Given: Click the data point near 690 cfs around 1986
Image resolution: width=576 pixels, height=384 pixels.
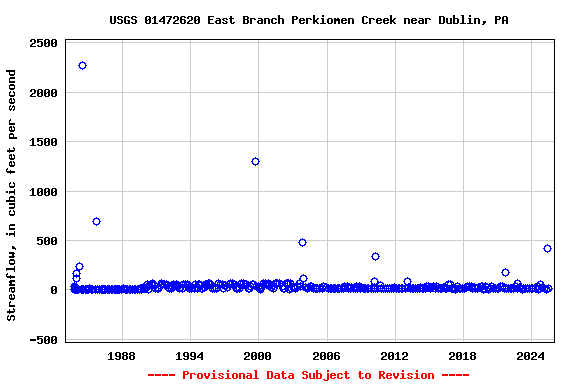Looking at the screenshot, I should pos(96,221).
